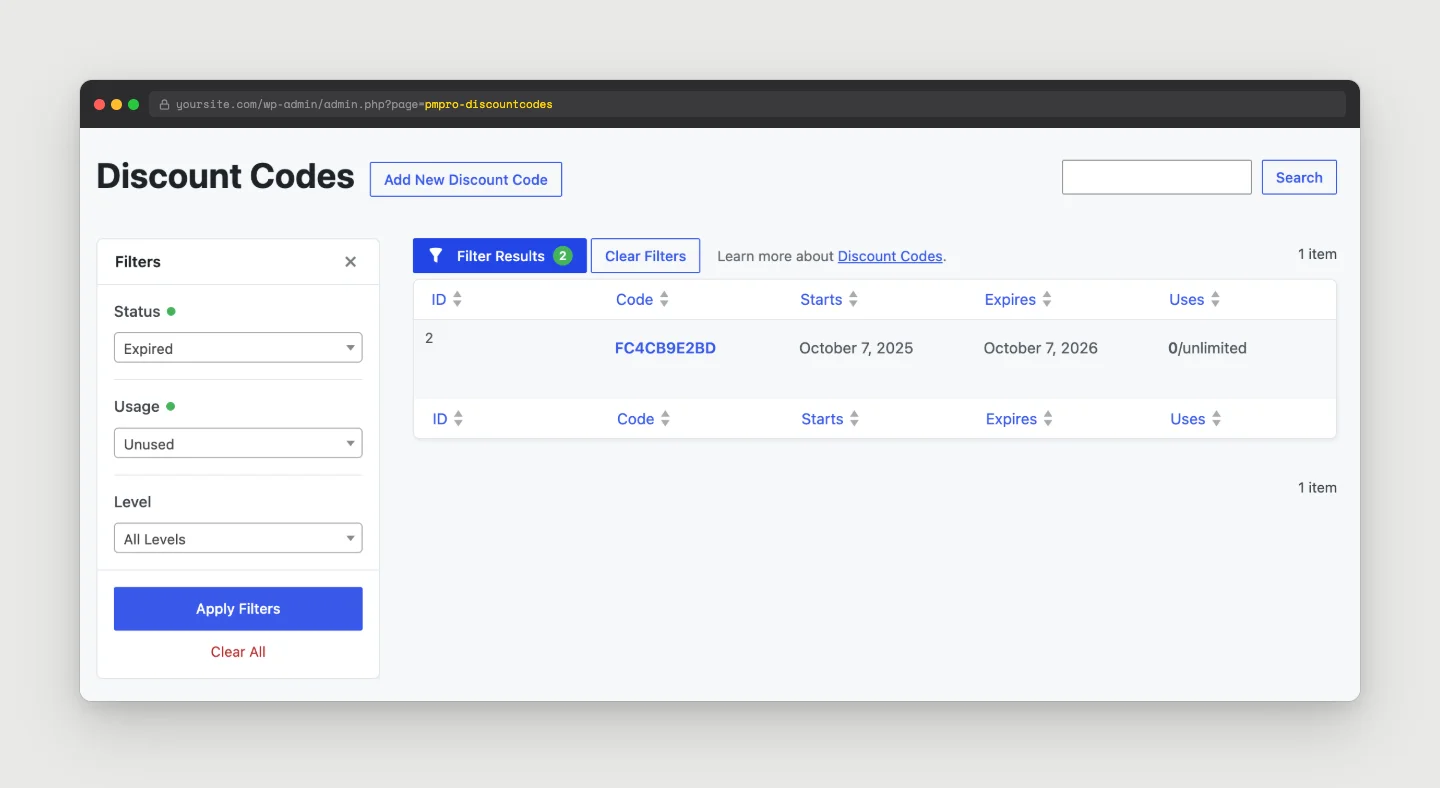Viewport: 1440px width, 788px height.
Task: Open the Usage dropdown showing Unused
Action: coord(238,443)
